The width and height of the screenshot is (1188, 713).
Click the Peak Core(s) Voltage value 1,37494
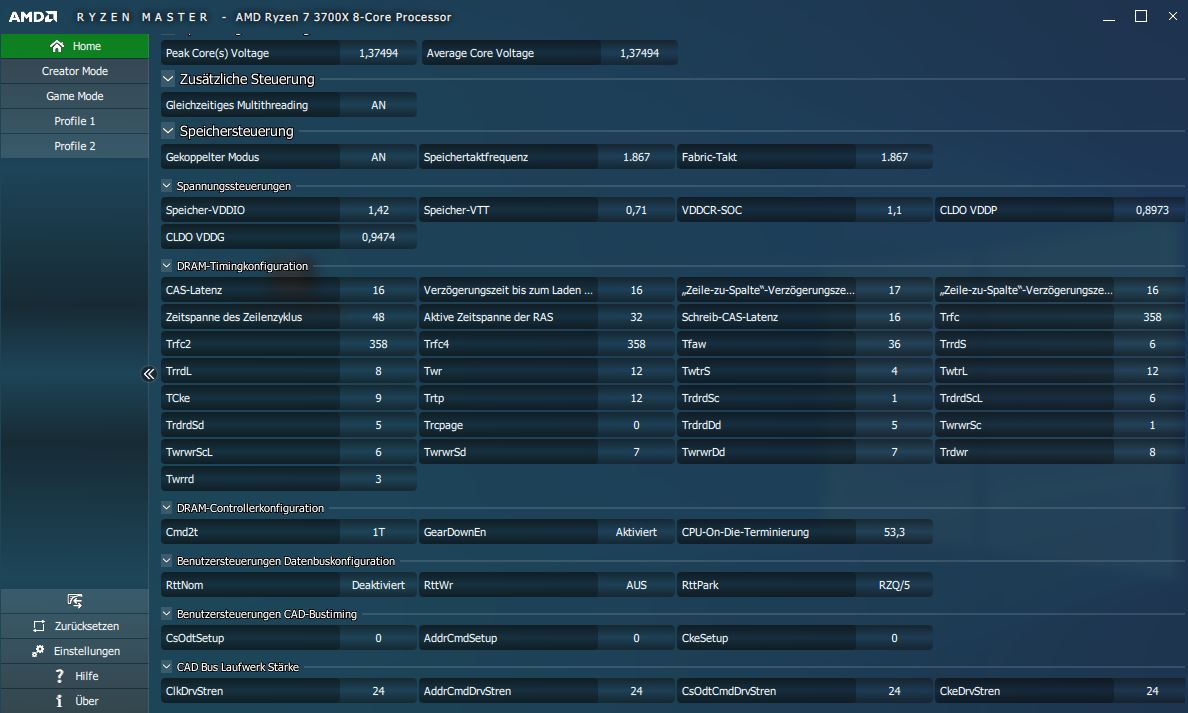(x=378, y=53)
